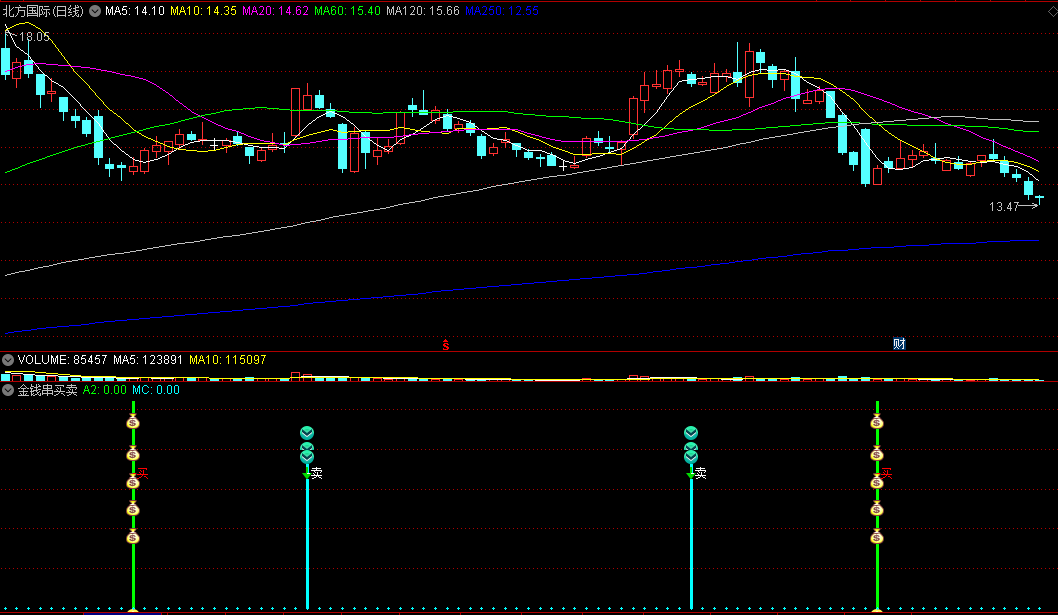Click the green MA60: 15.40 label

(347, 11)
